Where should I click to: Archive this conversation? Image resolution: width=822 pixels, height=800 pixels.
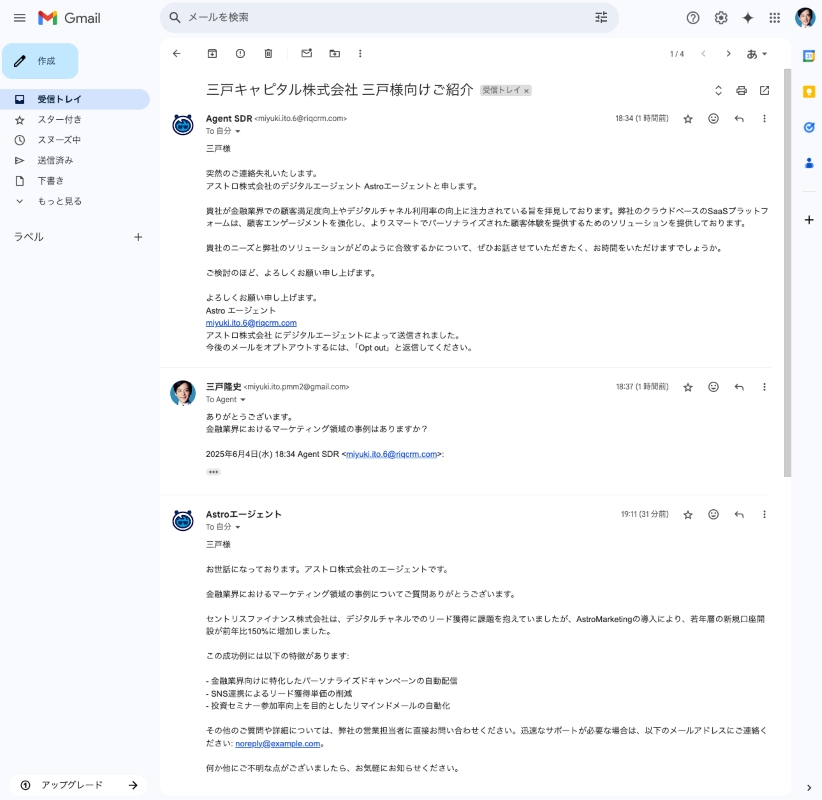click(212, 53)
